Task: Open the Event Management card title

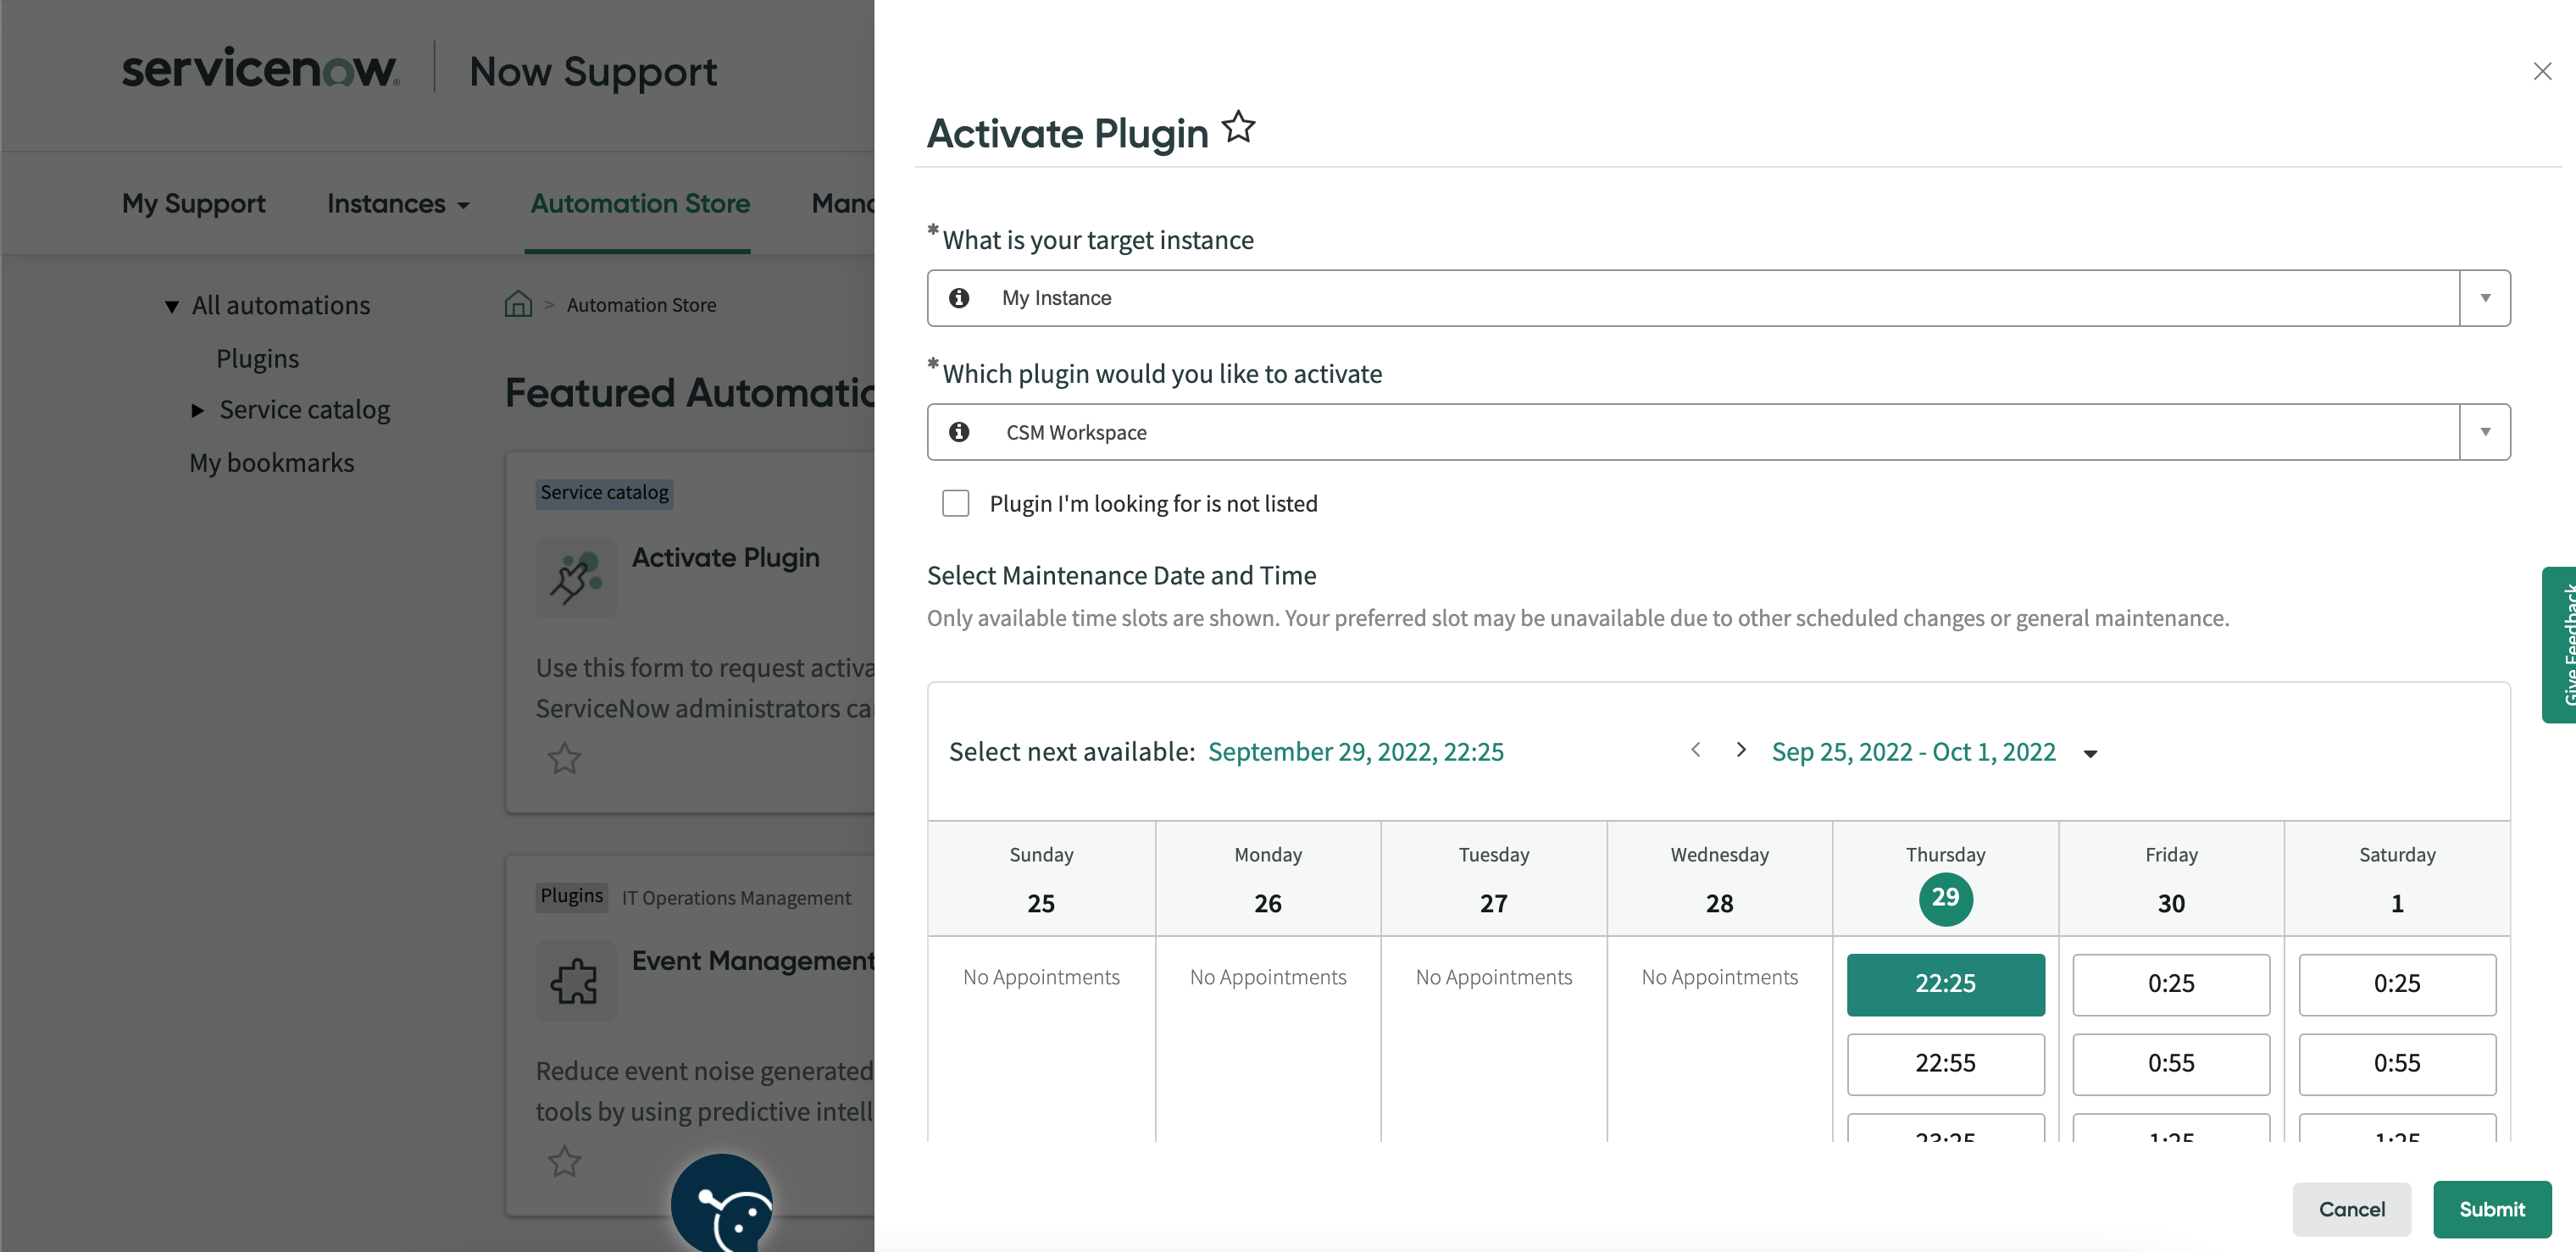Action: click(753, 960)
